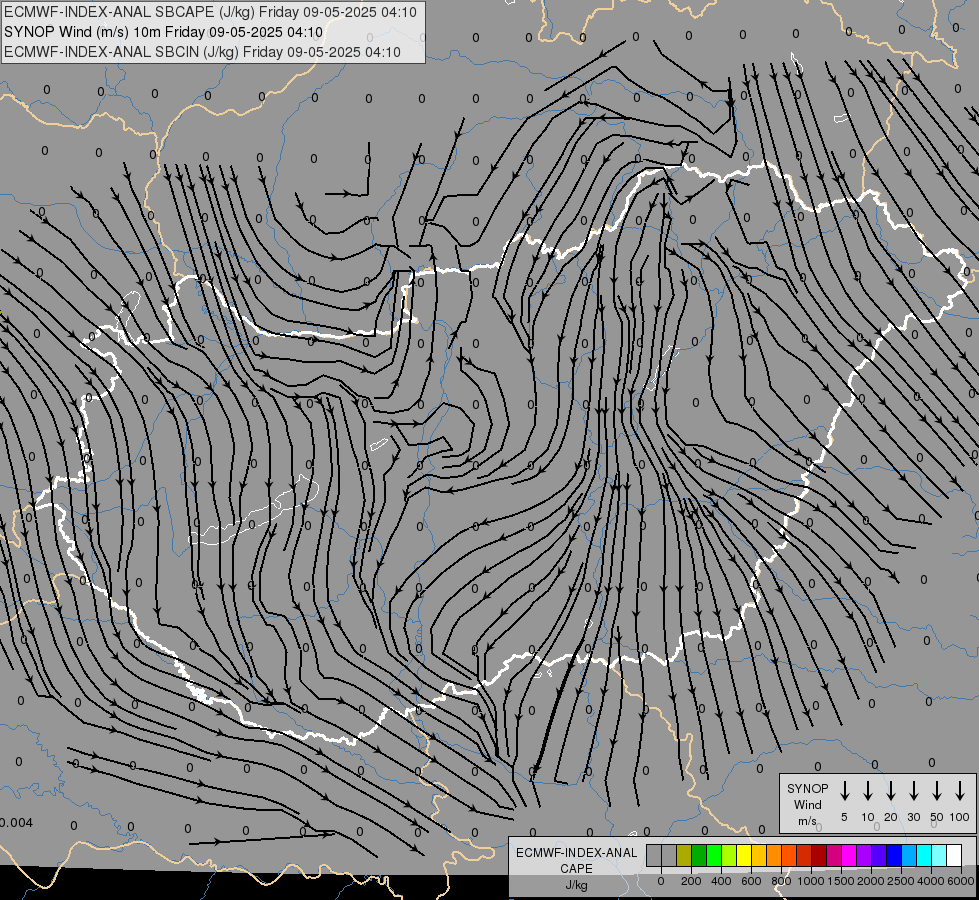Click the SBCIN title line in header
This screenshot has height=900, width=979.
(202, 52)
